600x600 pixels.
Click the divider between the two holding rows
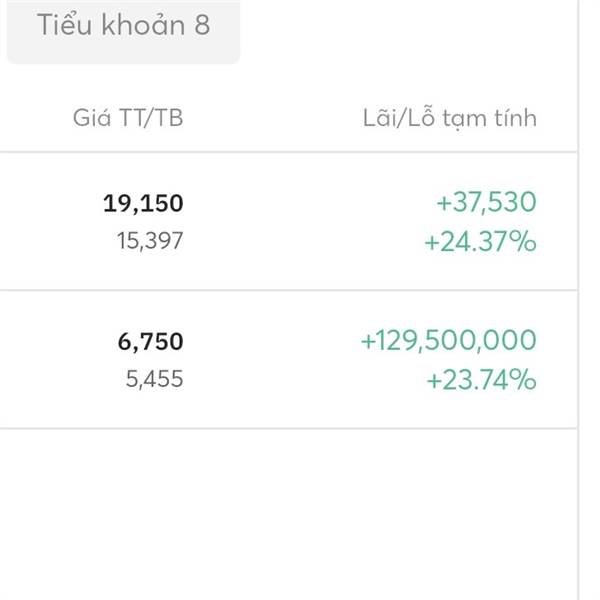click(289, 290)
